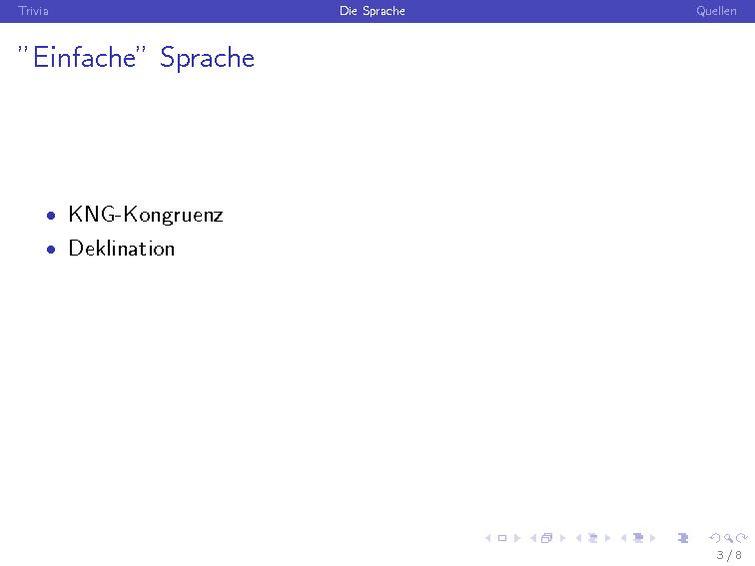Jump to the Quellen section link

coord(716,11)
